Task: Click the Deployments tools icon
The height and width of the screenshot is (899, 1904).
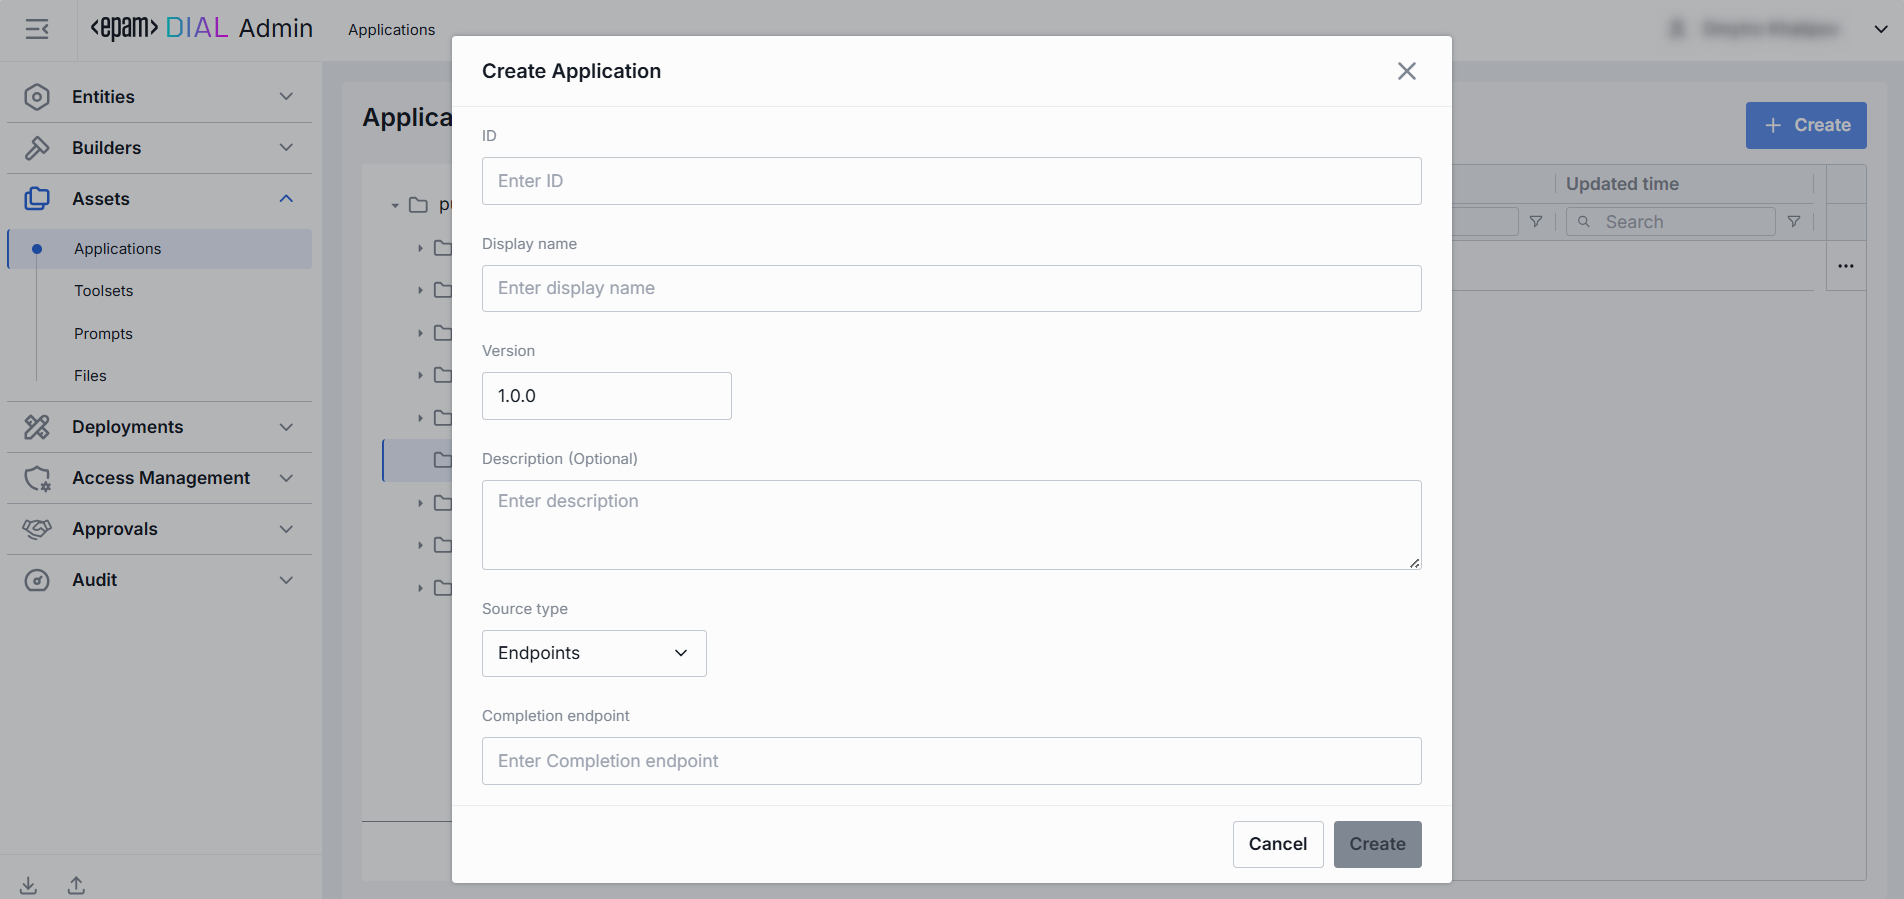Action: point(37,427)
